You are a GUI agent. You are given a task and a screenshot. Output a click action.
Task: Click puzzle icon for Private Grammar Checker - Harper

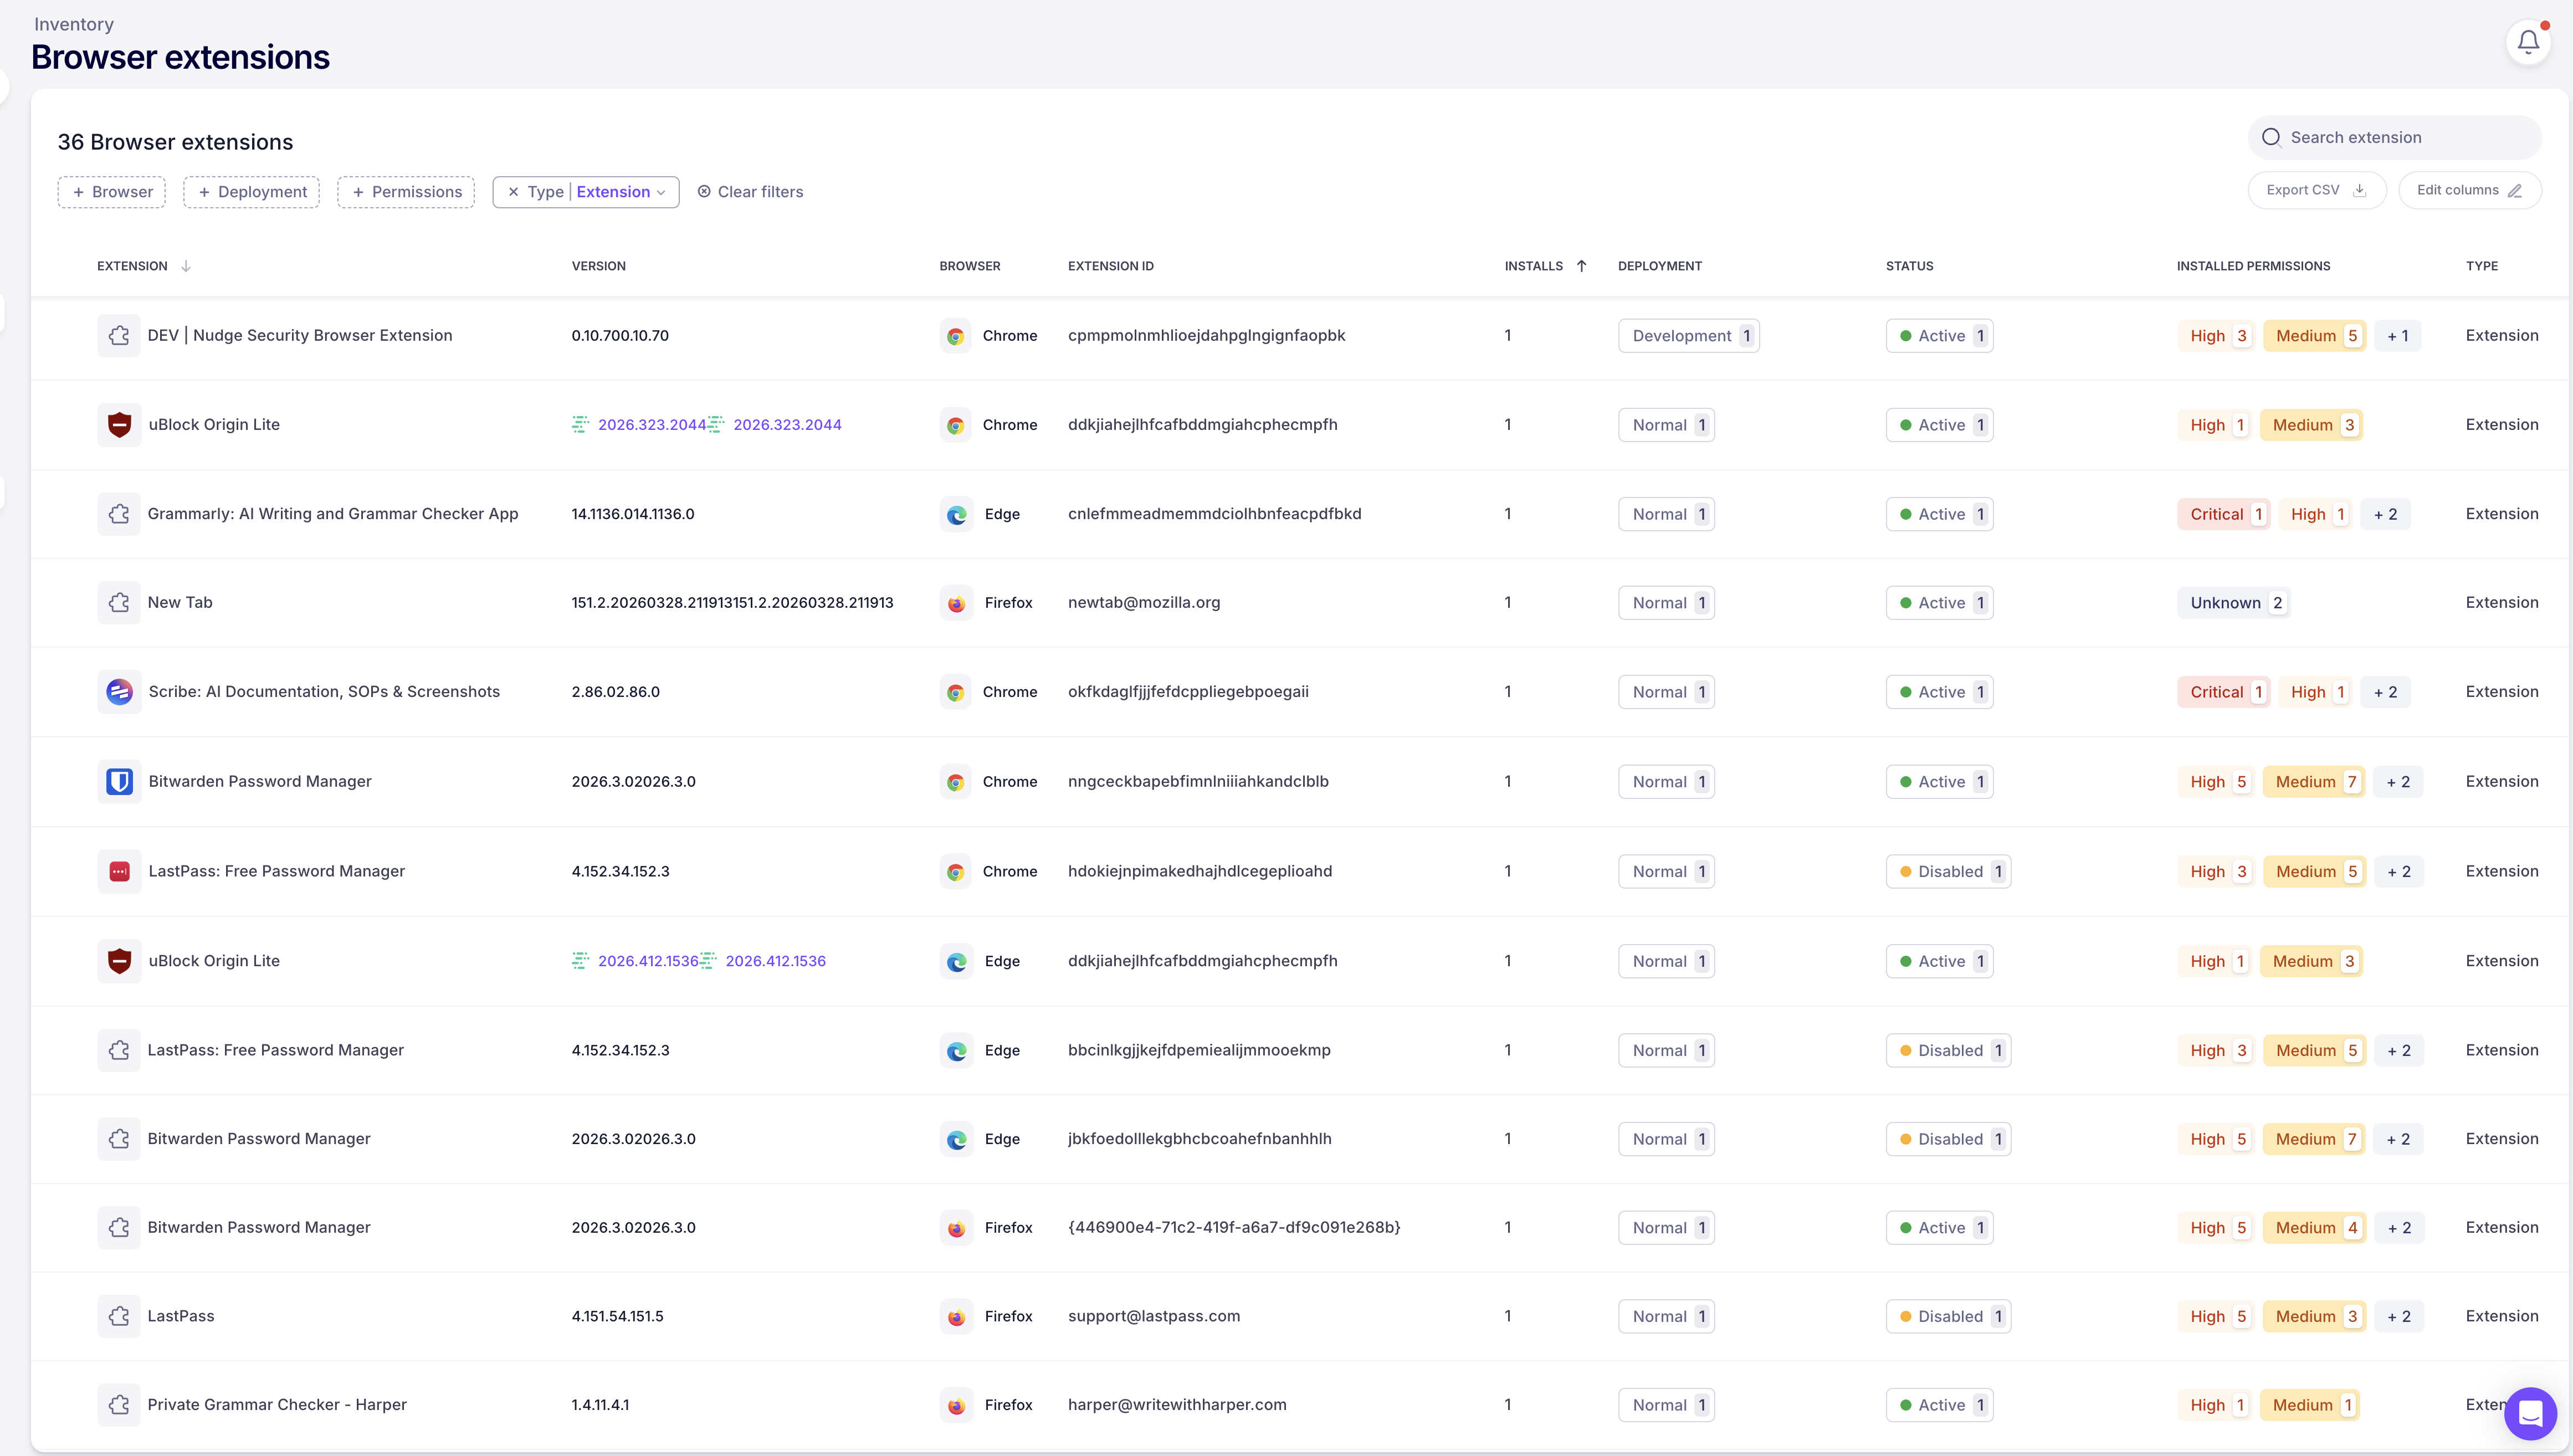click(x=119, y=1405)
